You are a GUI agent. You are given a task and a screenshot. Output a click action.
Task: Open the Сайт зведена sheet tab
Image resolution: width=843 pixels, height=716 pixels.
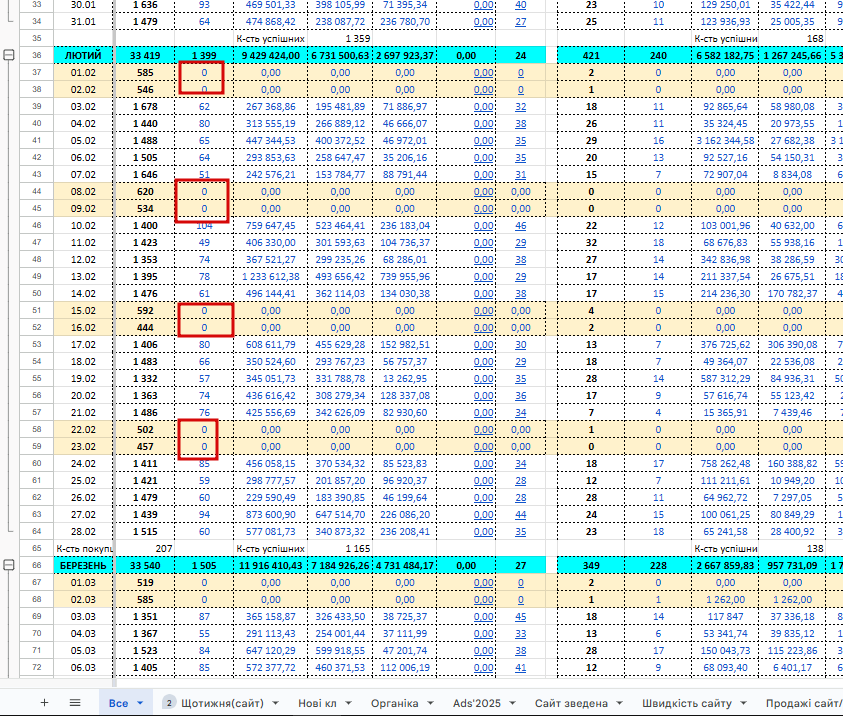(x=571, y=703)
